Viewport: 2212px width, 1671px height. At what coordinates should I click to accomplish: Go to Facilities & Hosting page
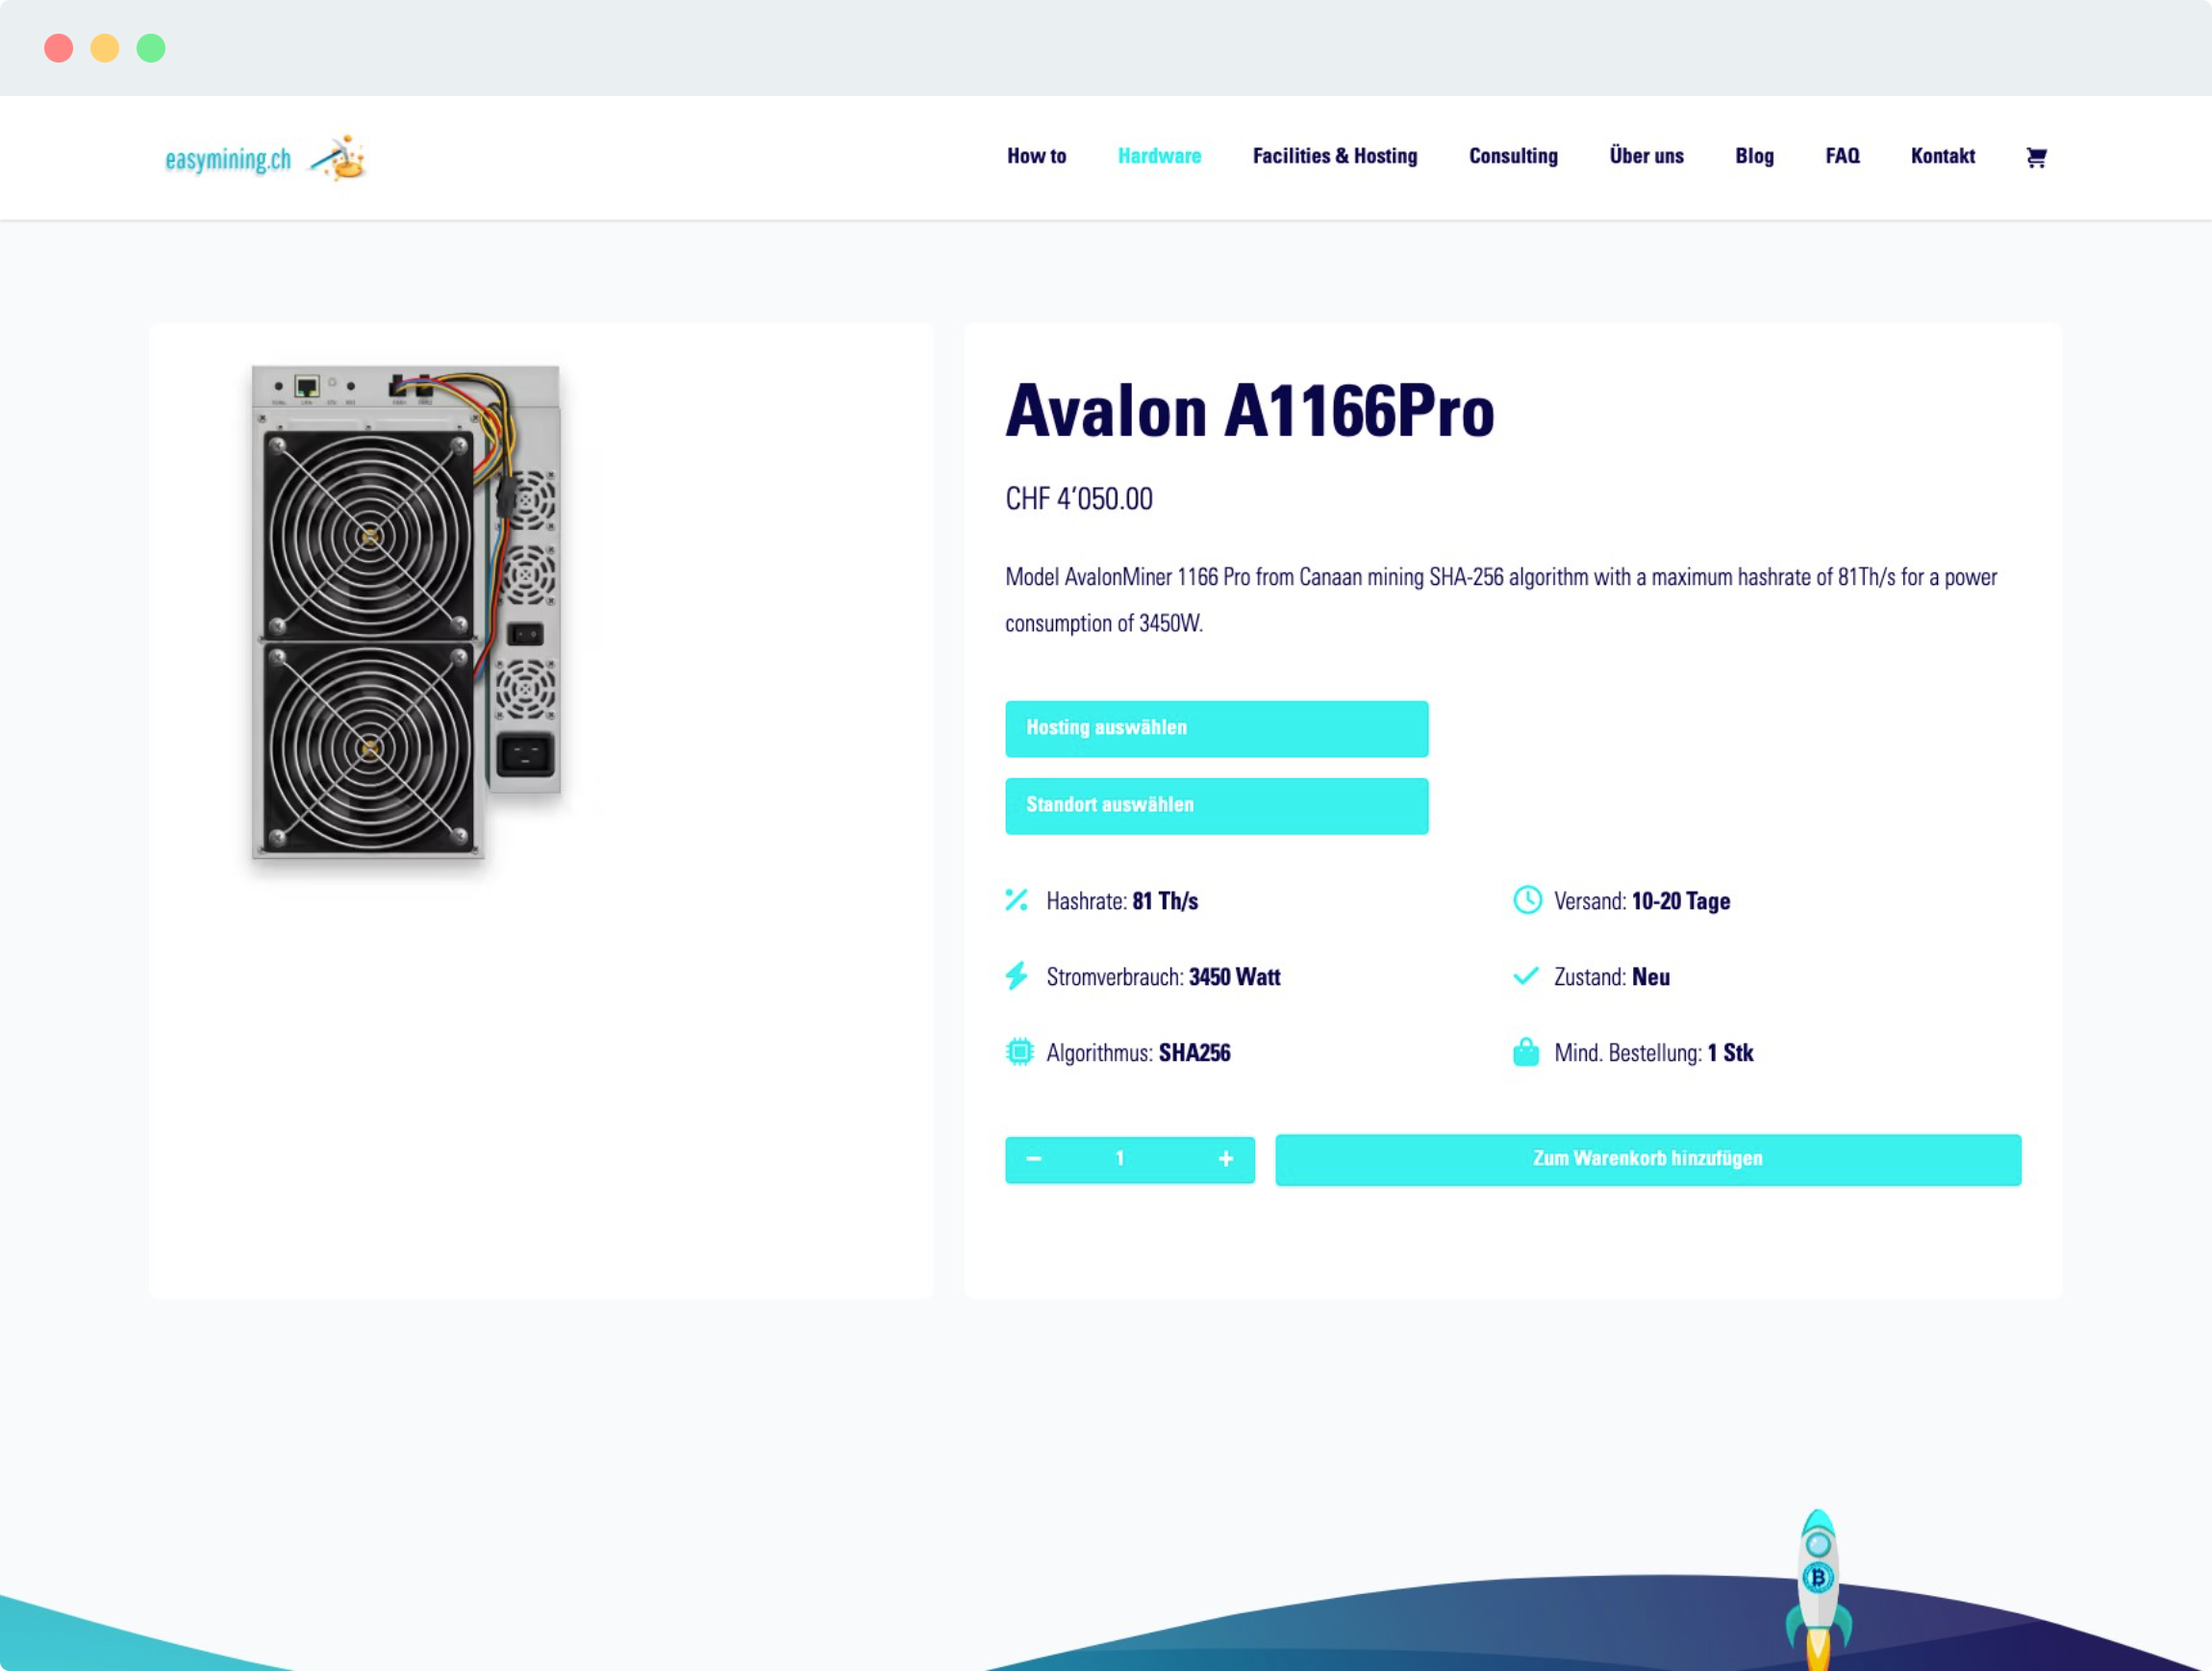(x=1334, y=156)
